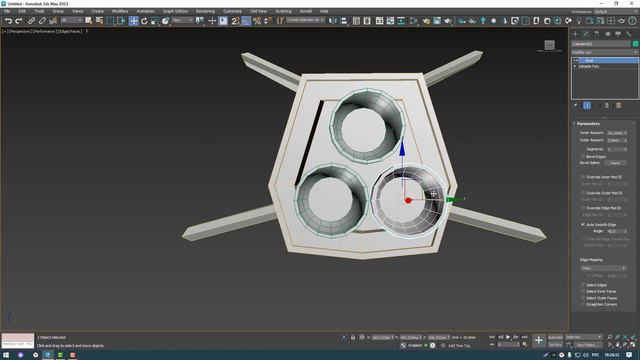Open the Select by Name dialog
640x360 pixels.
(99, 21)
